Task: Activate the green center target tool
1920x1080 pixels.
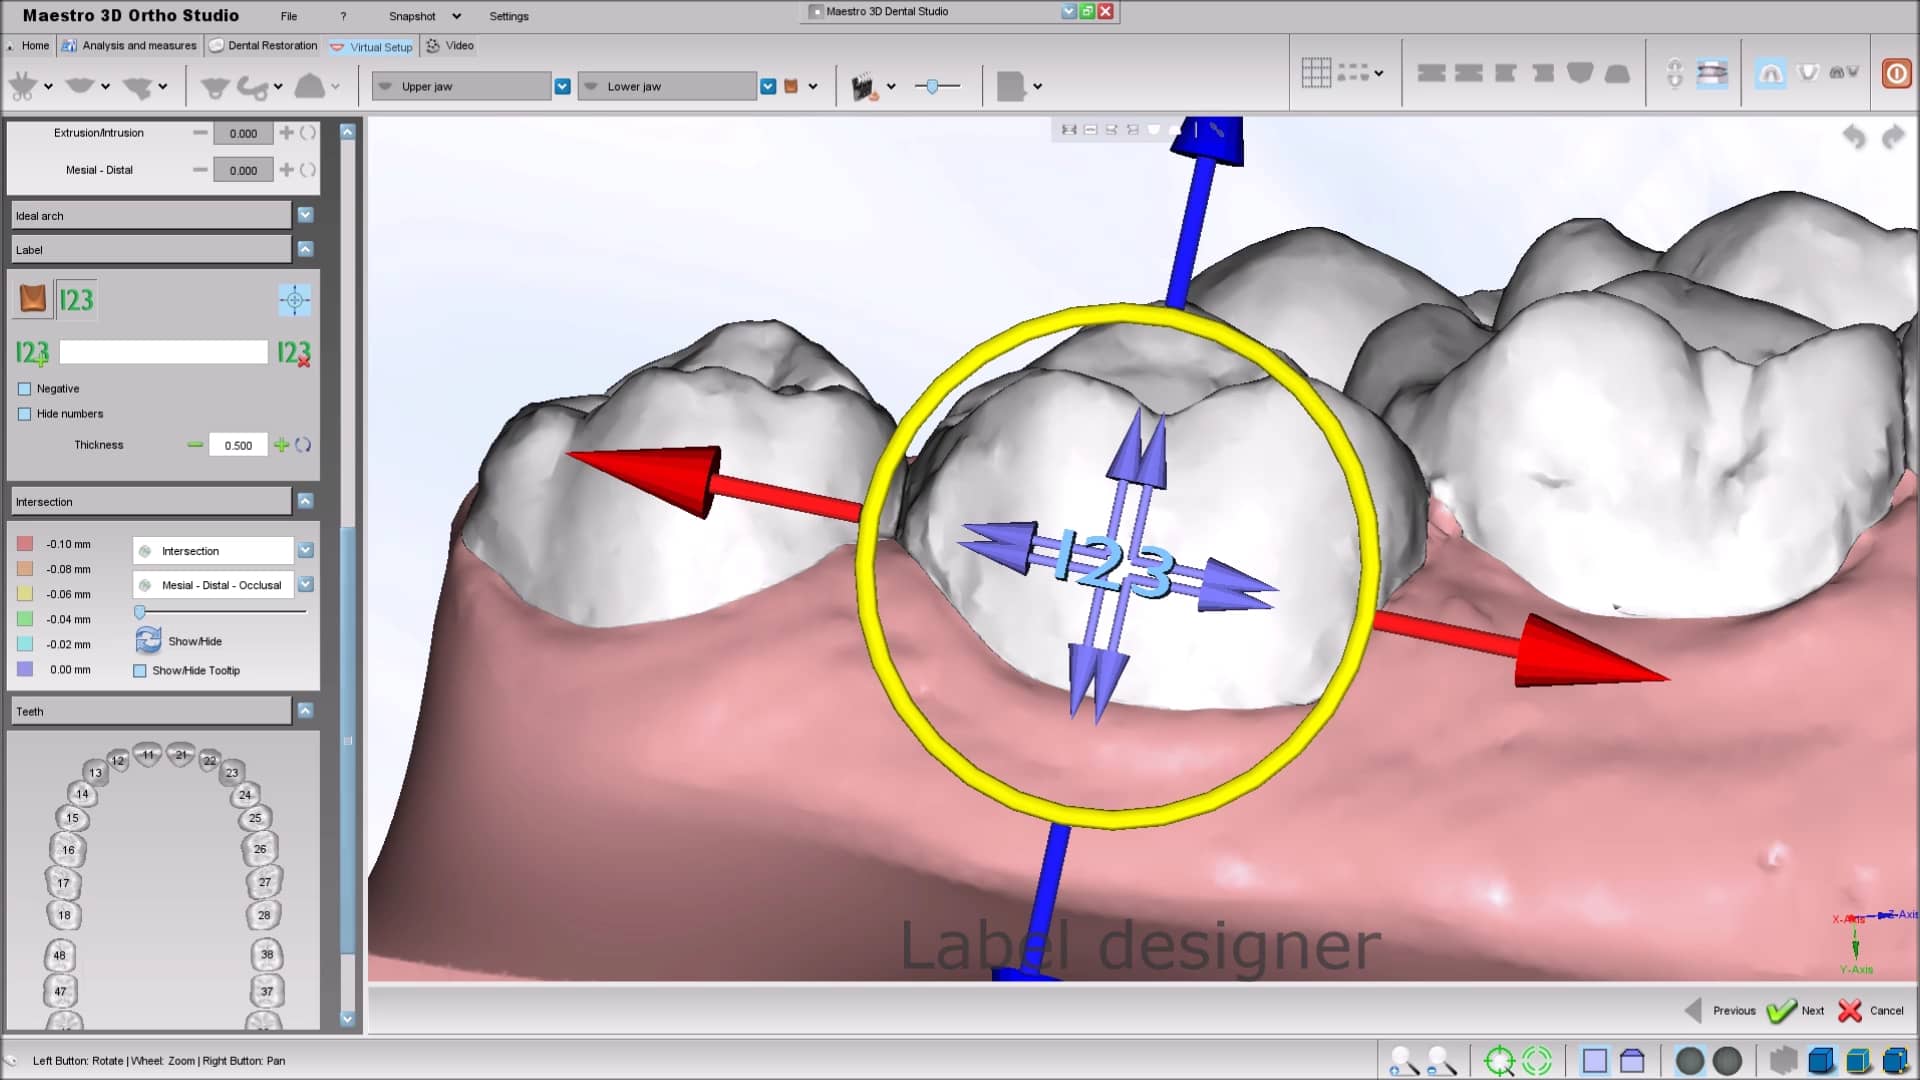Action: tap(1500, 1060)
